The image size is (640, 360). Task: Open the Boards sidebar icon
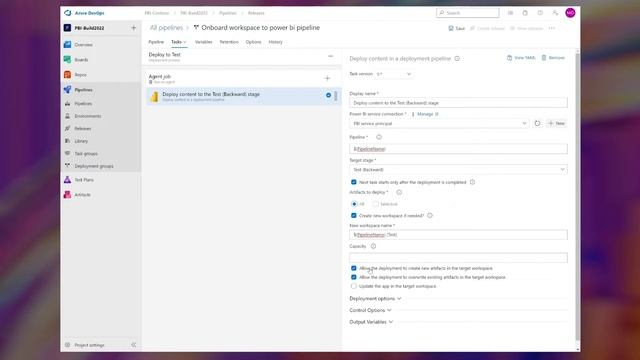[67, 60]
